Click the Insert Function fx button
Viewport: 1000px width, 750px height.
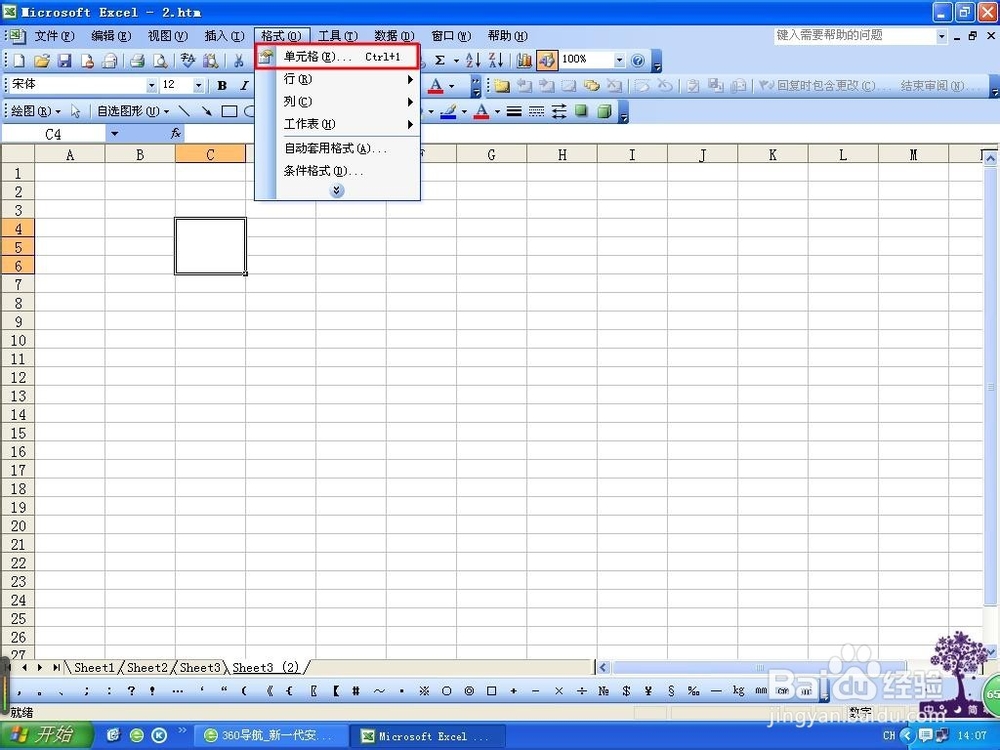[x=176, y=133]
